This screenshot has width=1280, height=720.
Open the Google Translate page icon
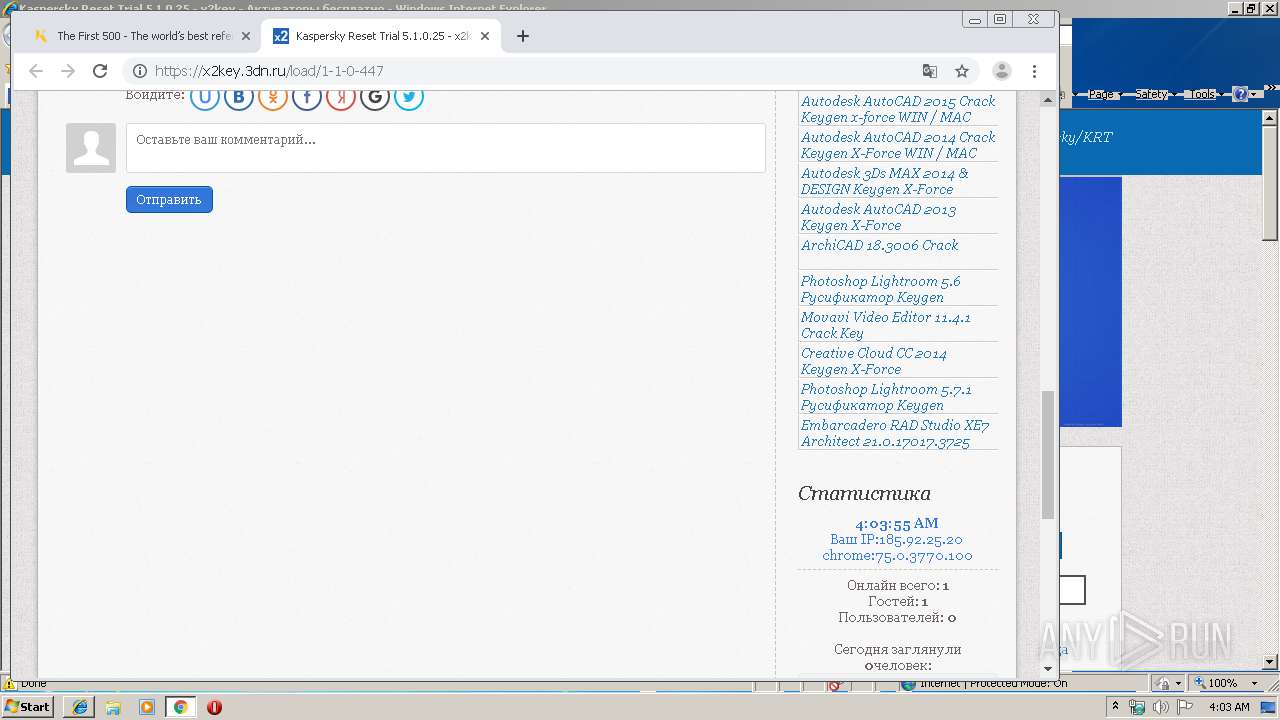(x=930, y=71)
